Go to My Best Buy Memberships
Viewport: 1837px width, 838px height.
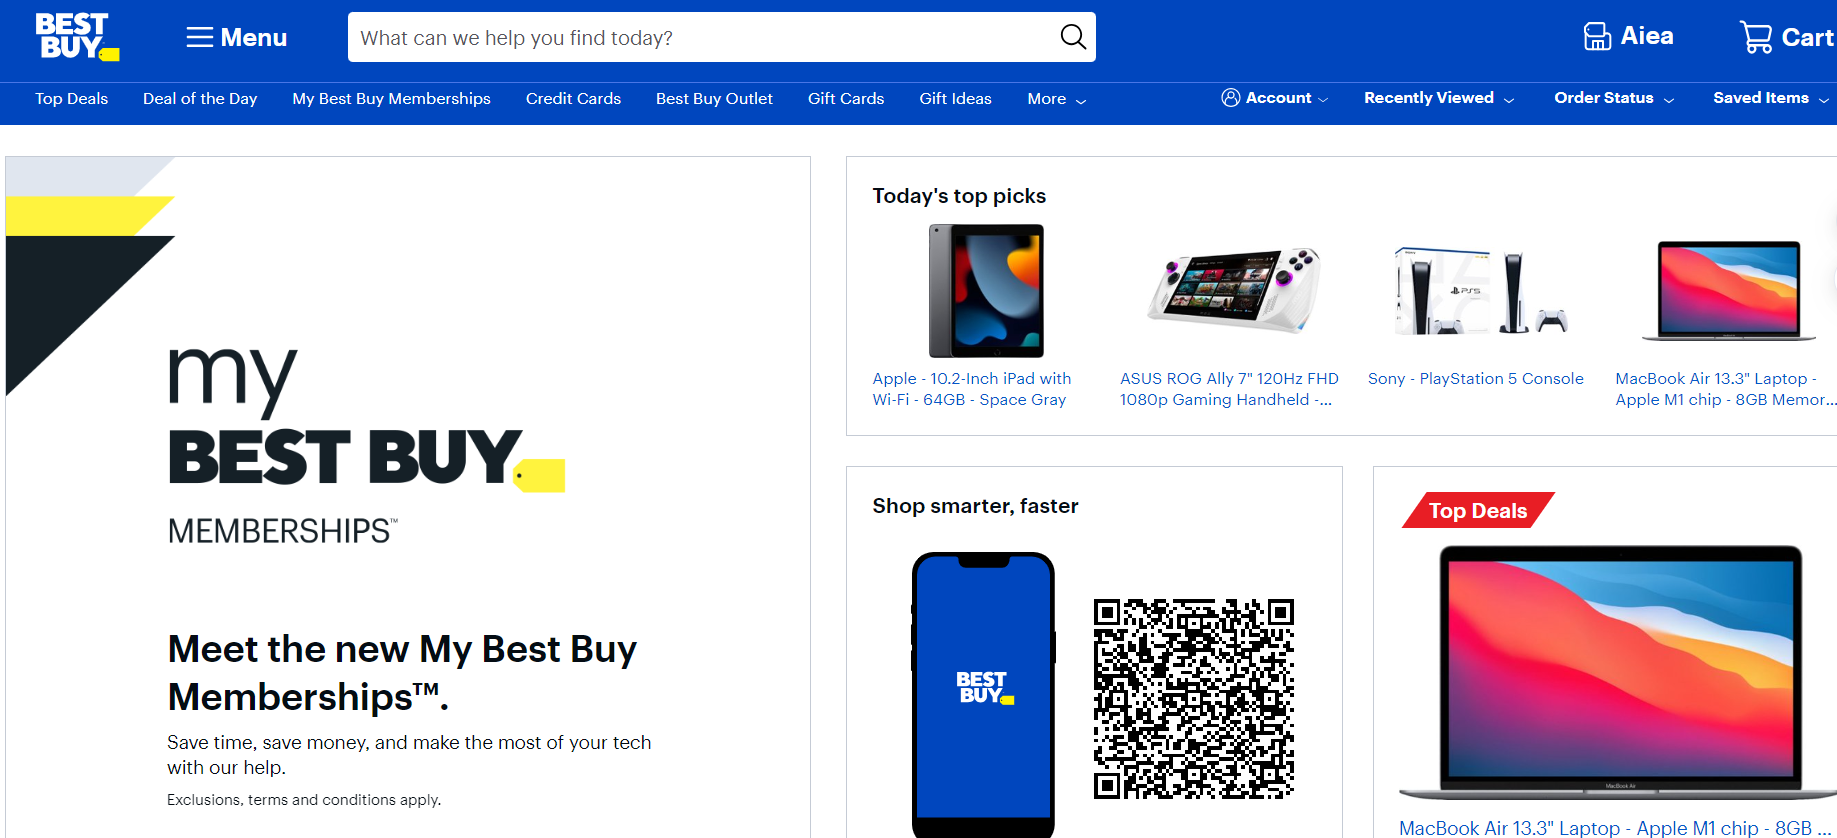[391, 99]
